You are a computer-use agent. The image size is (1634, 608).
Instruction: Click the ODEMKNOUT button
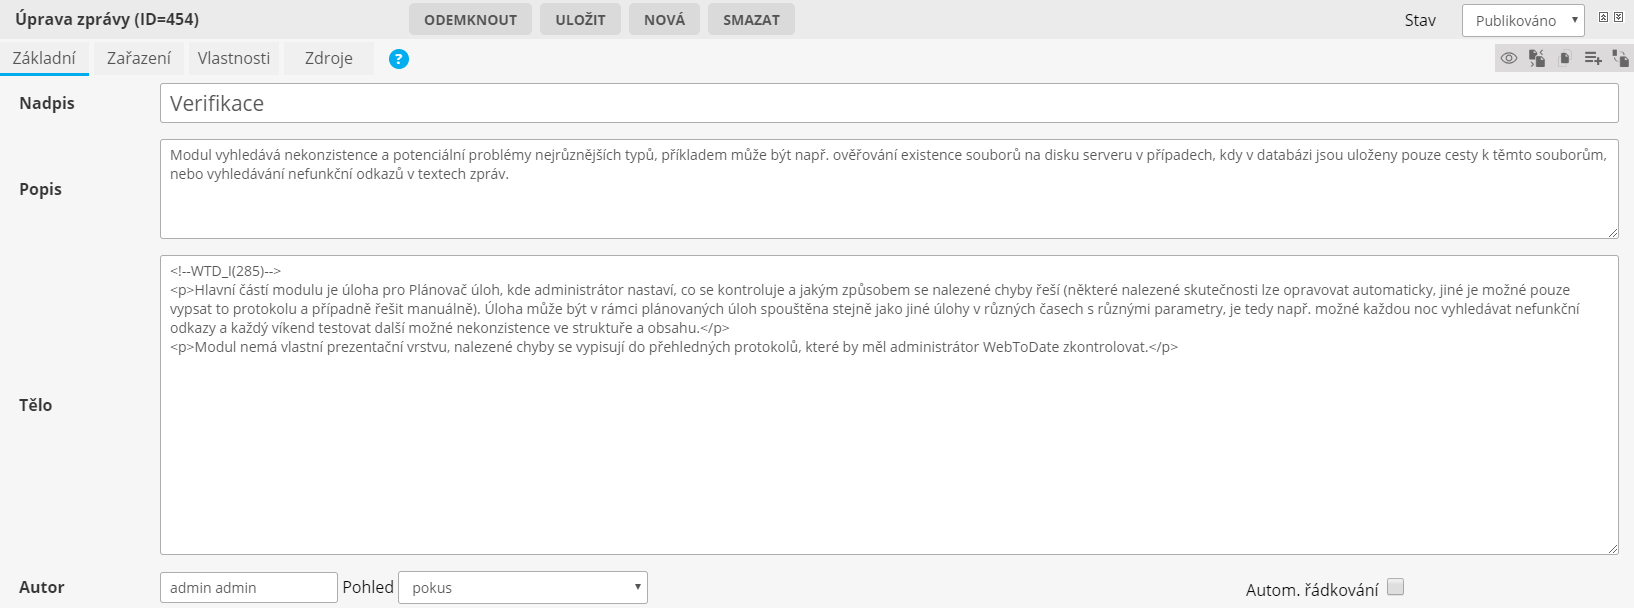click(470, 19)
